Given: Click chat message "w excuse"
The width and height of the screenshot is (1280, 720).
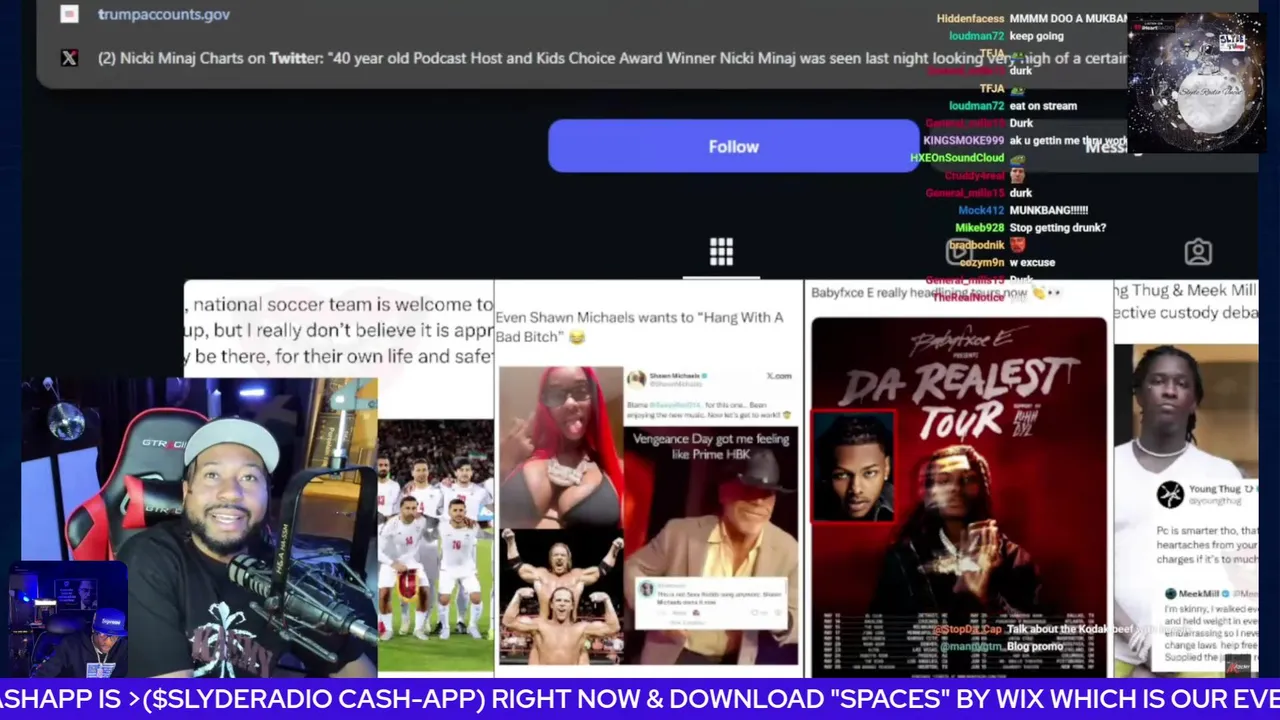Looking at the screenshot, I should point(1032,262).
